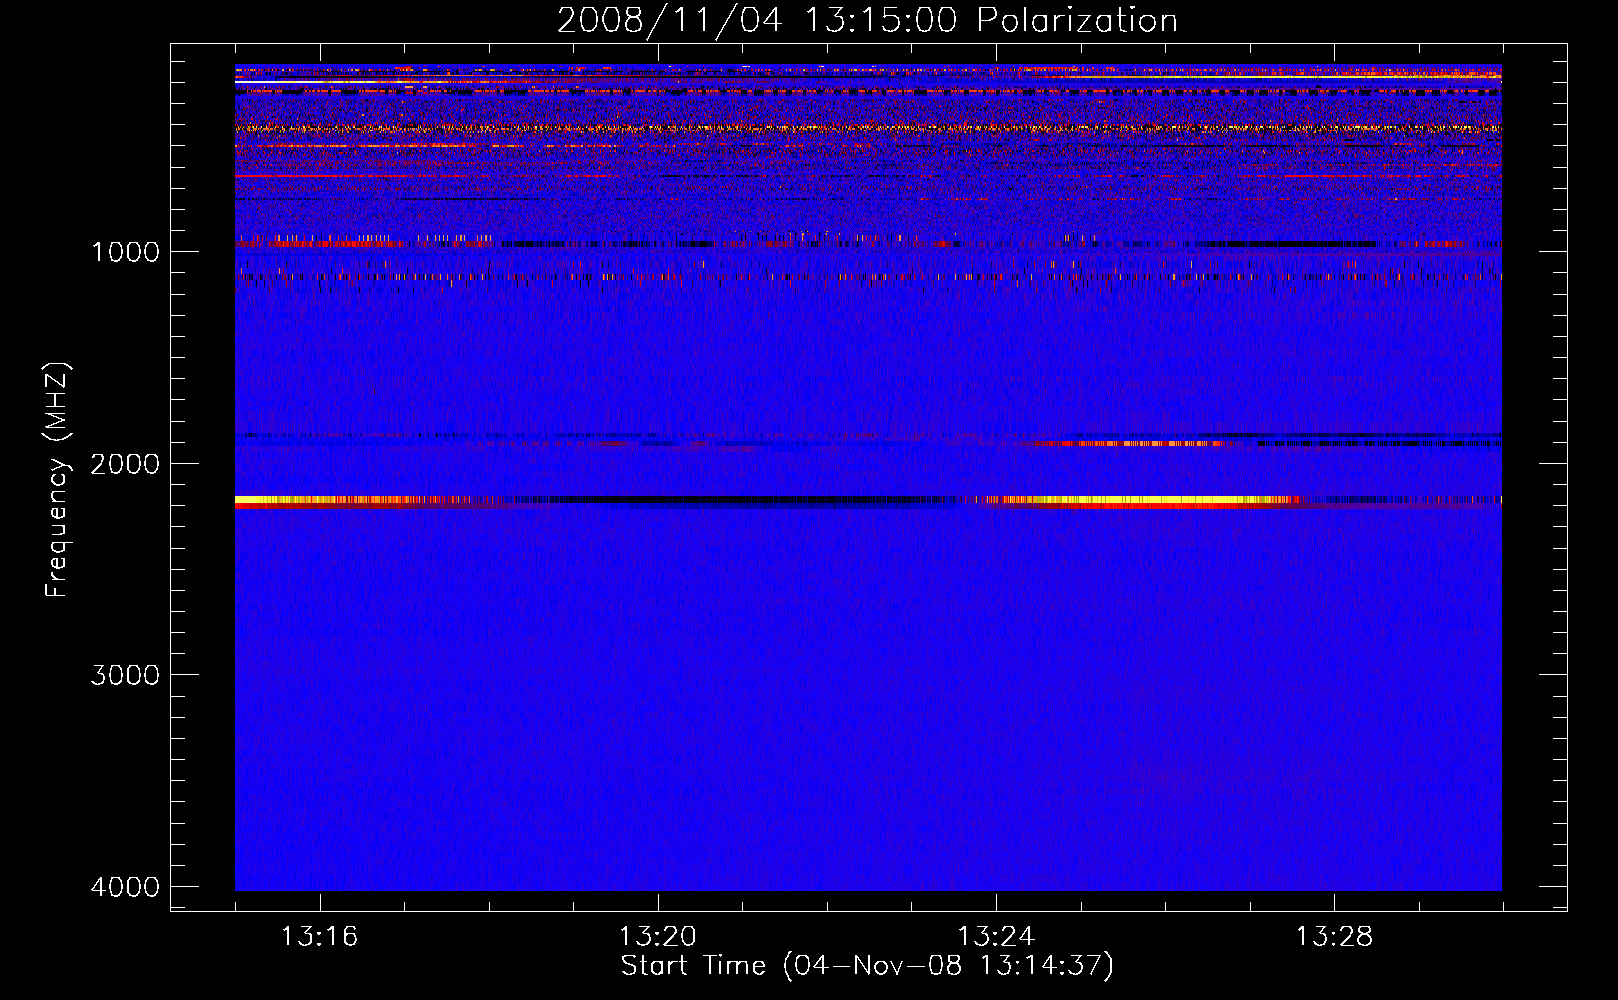
Task: Click the 3000 frequency tick label
Action: point(125,675)
